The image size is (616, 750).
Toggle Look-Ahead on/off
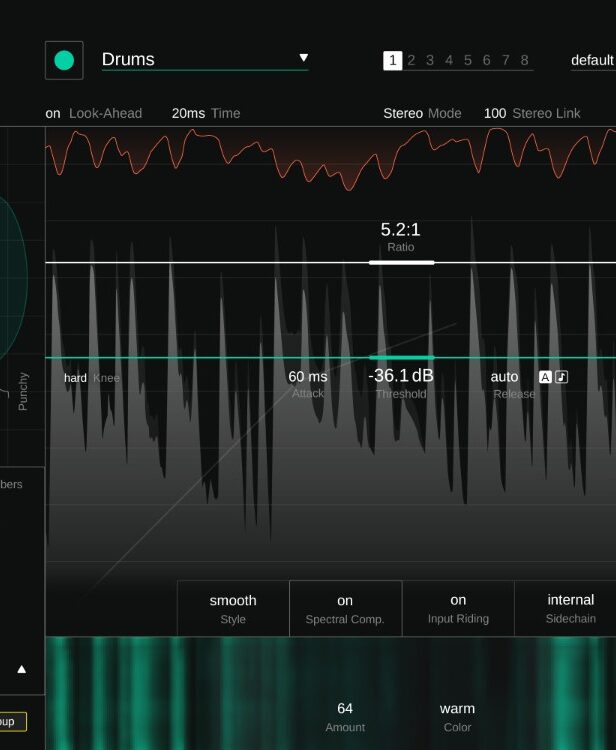pos(53,113)
